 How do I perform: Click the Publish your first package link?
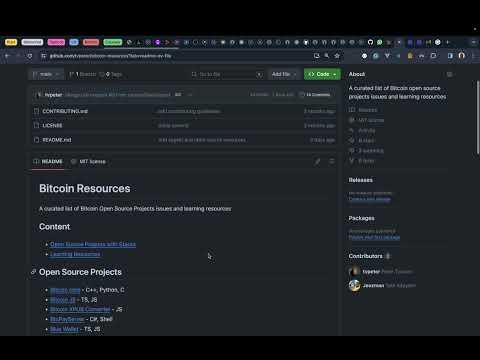pos(374,237)
